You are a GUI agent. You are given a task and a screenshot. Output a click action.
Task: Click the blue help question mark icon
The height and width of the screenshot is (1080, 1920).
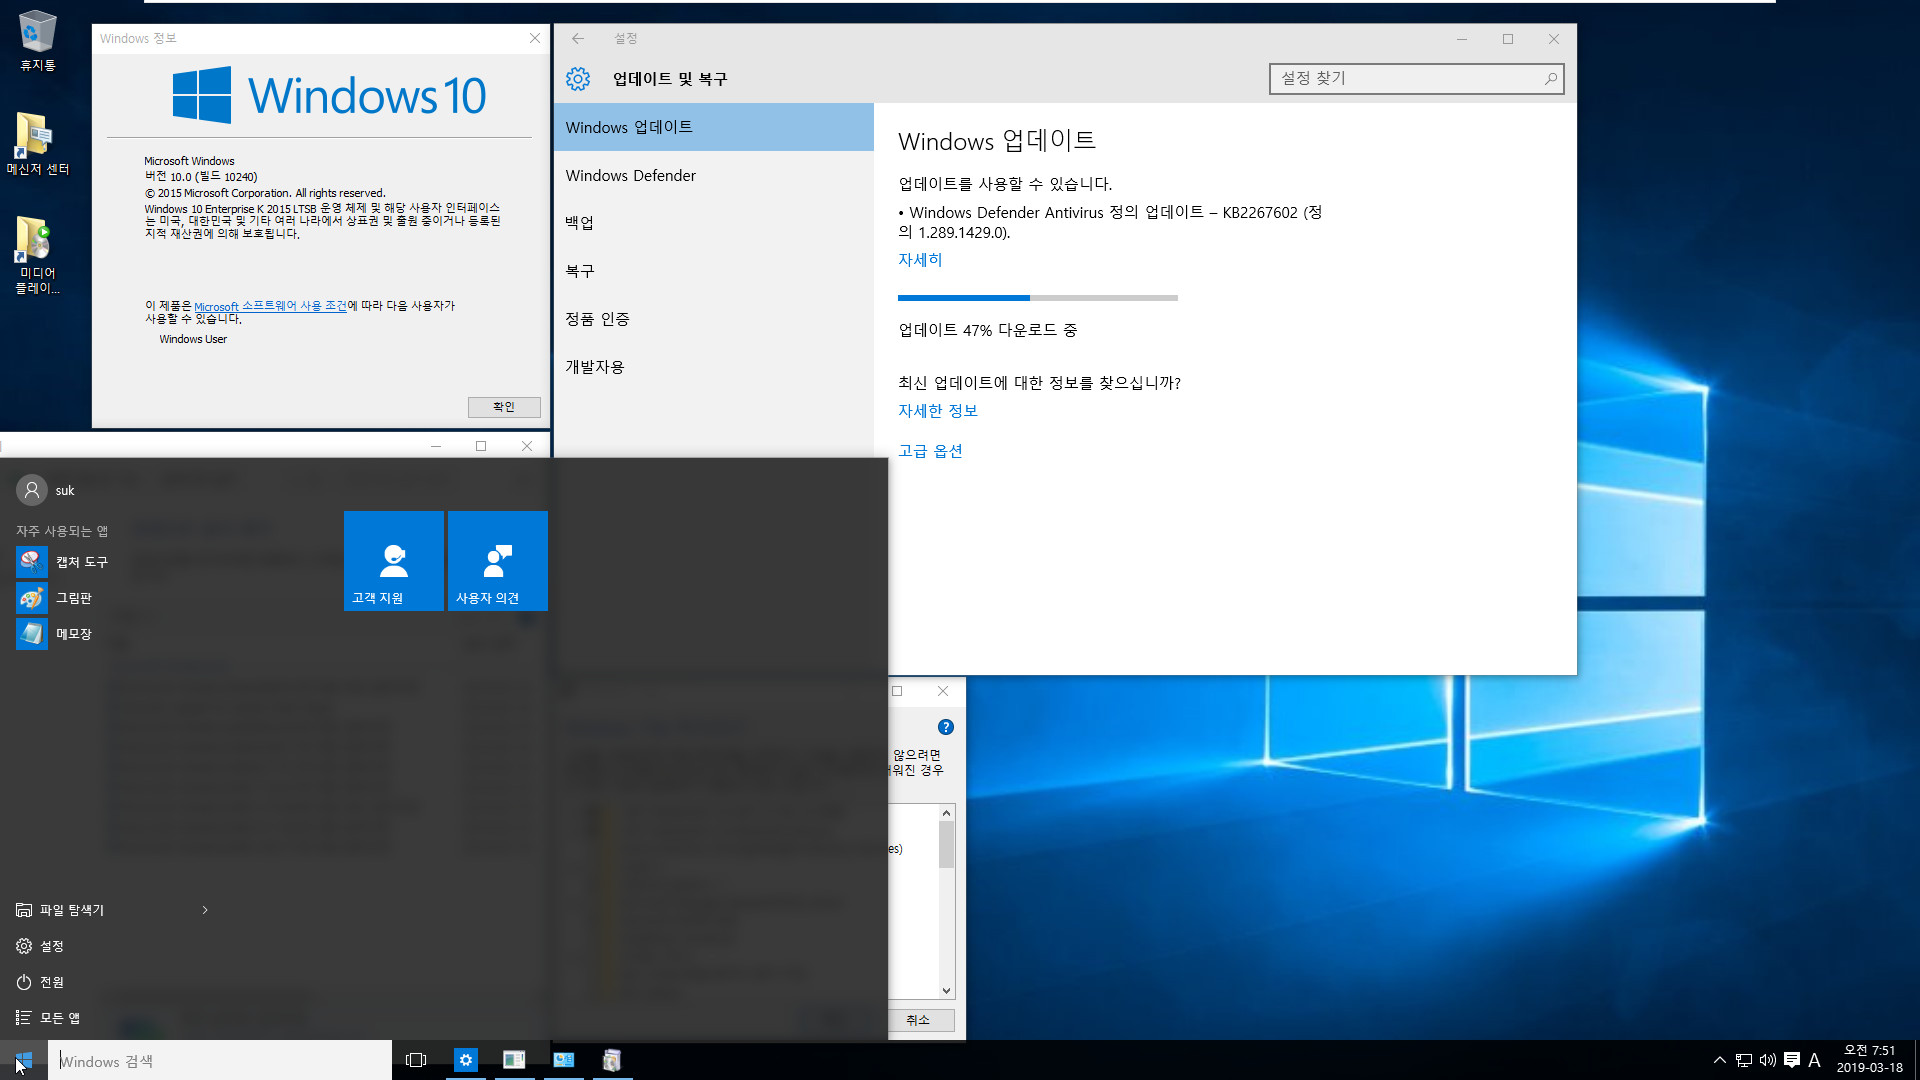coord(946,727)
